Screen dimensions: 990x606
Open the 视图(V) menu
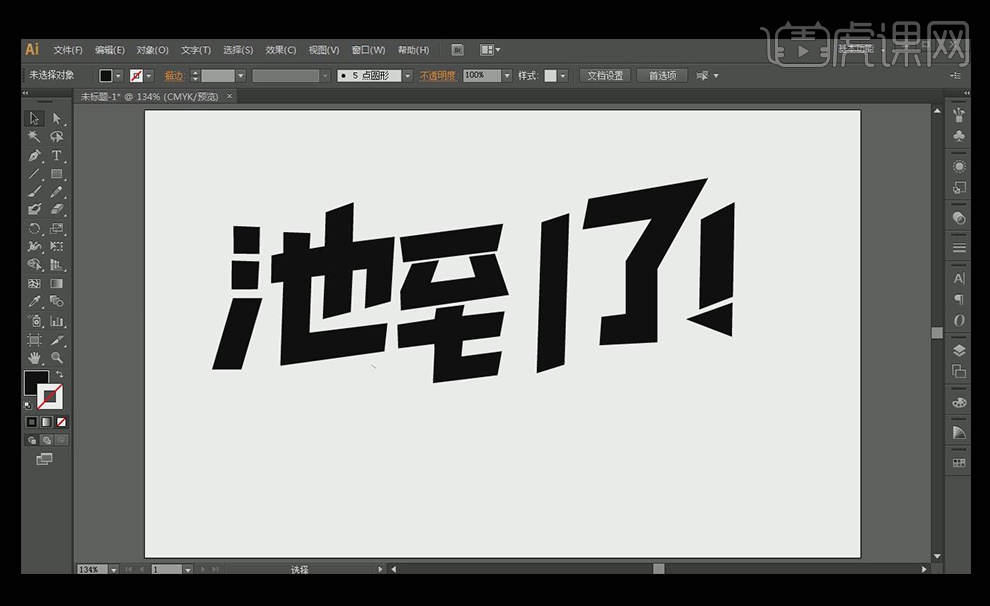tap(323, 50)
